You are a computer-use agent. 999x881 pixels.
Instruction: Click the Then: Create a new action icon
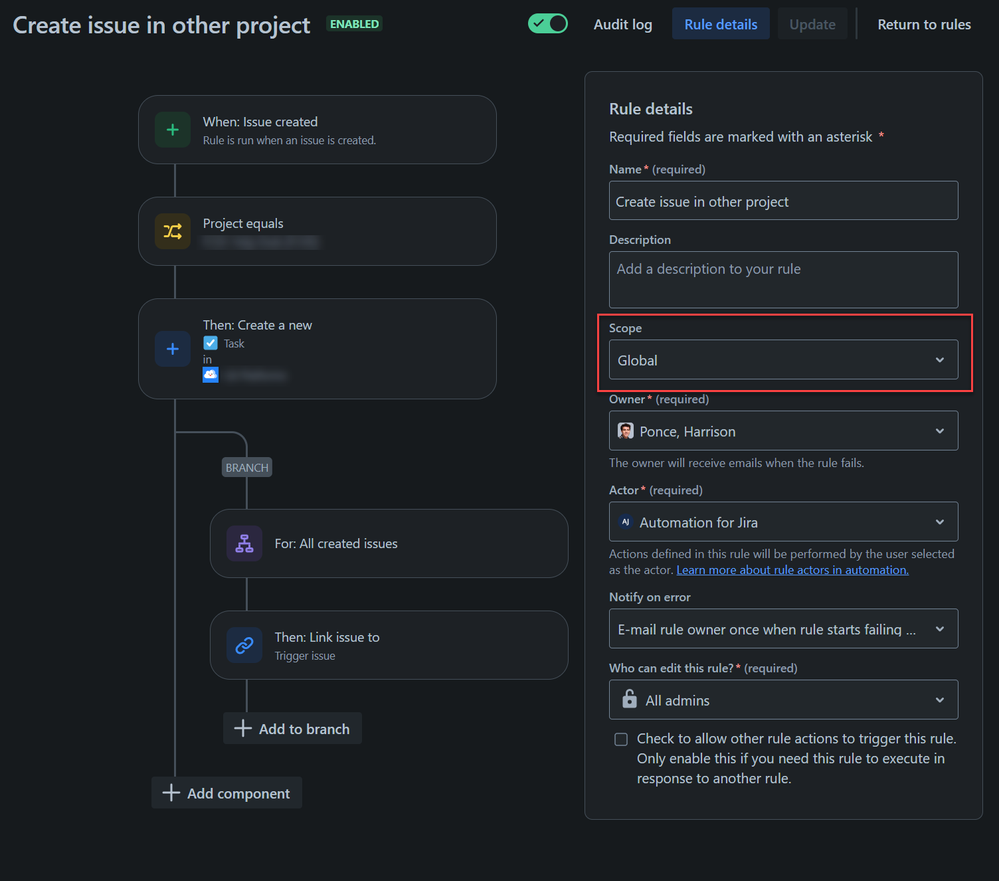(x=172, y=348)
